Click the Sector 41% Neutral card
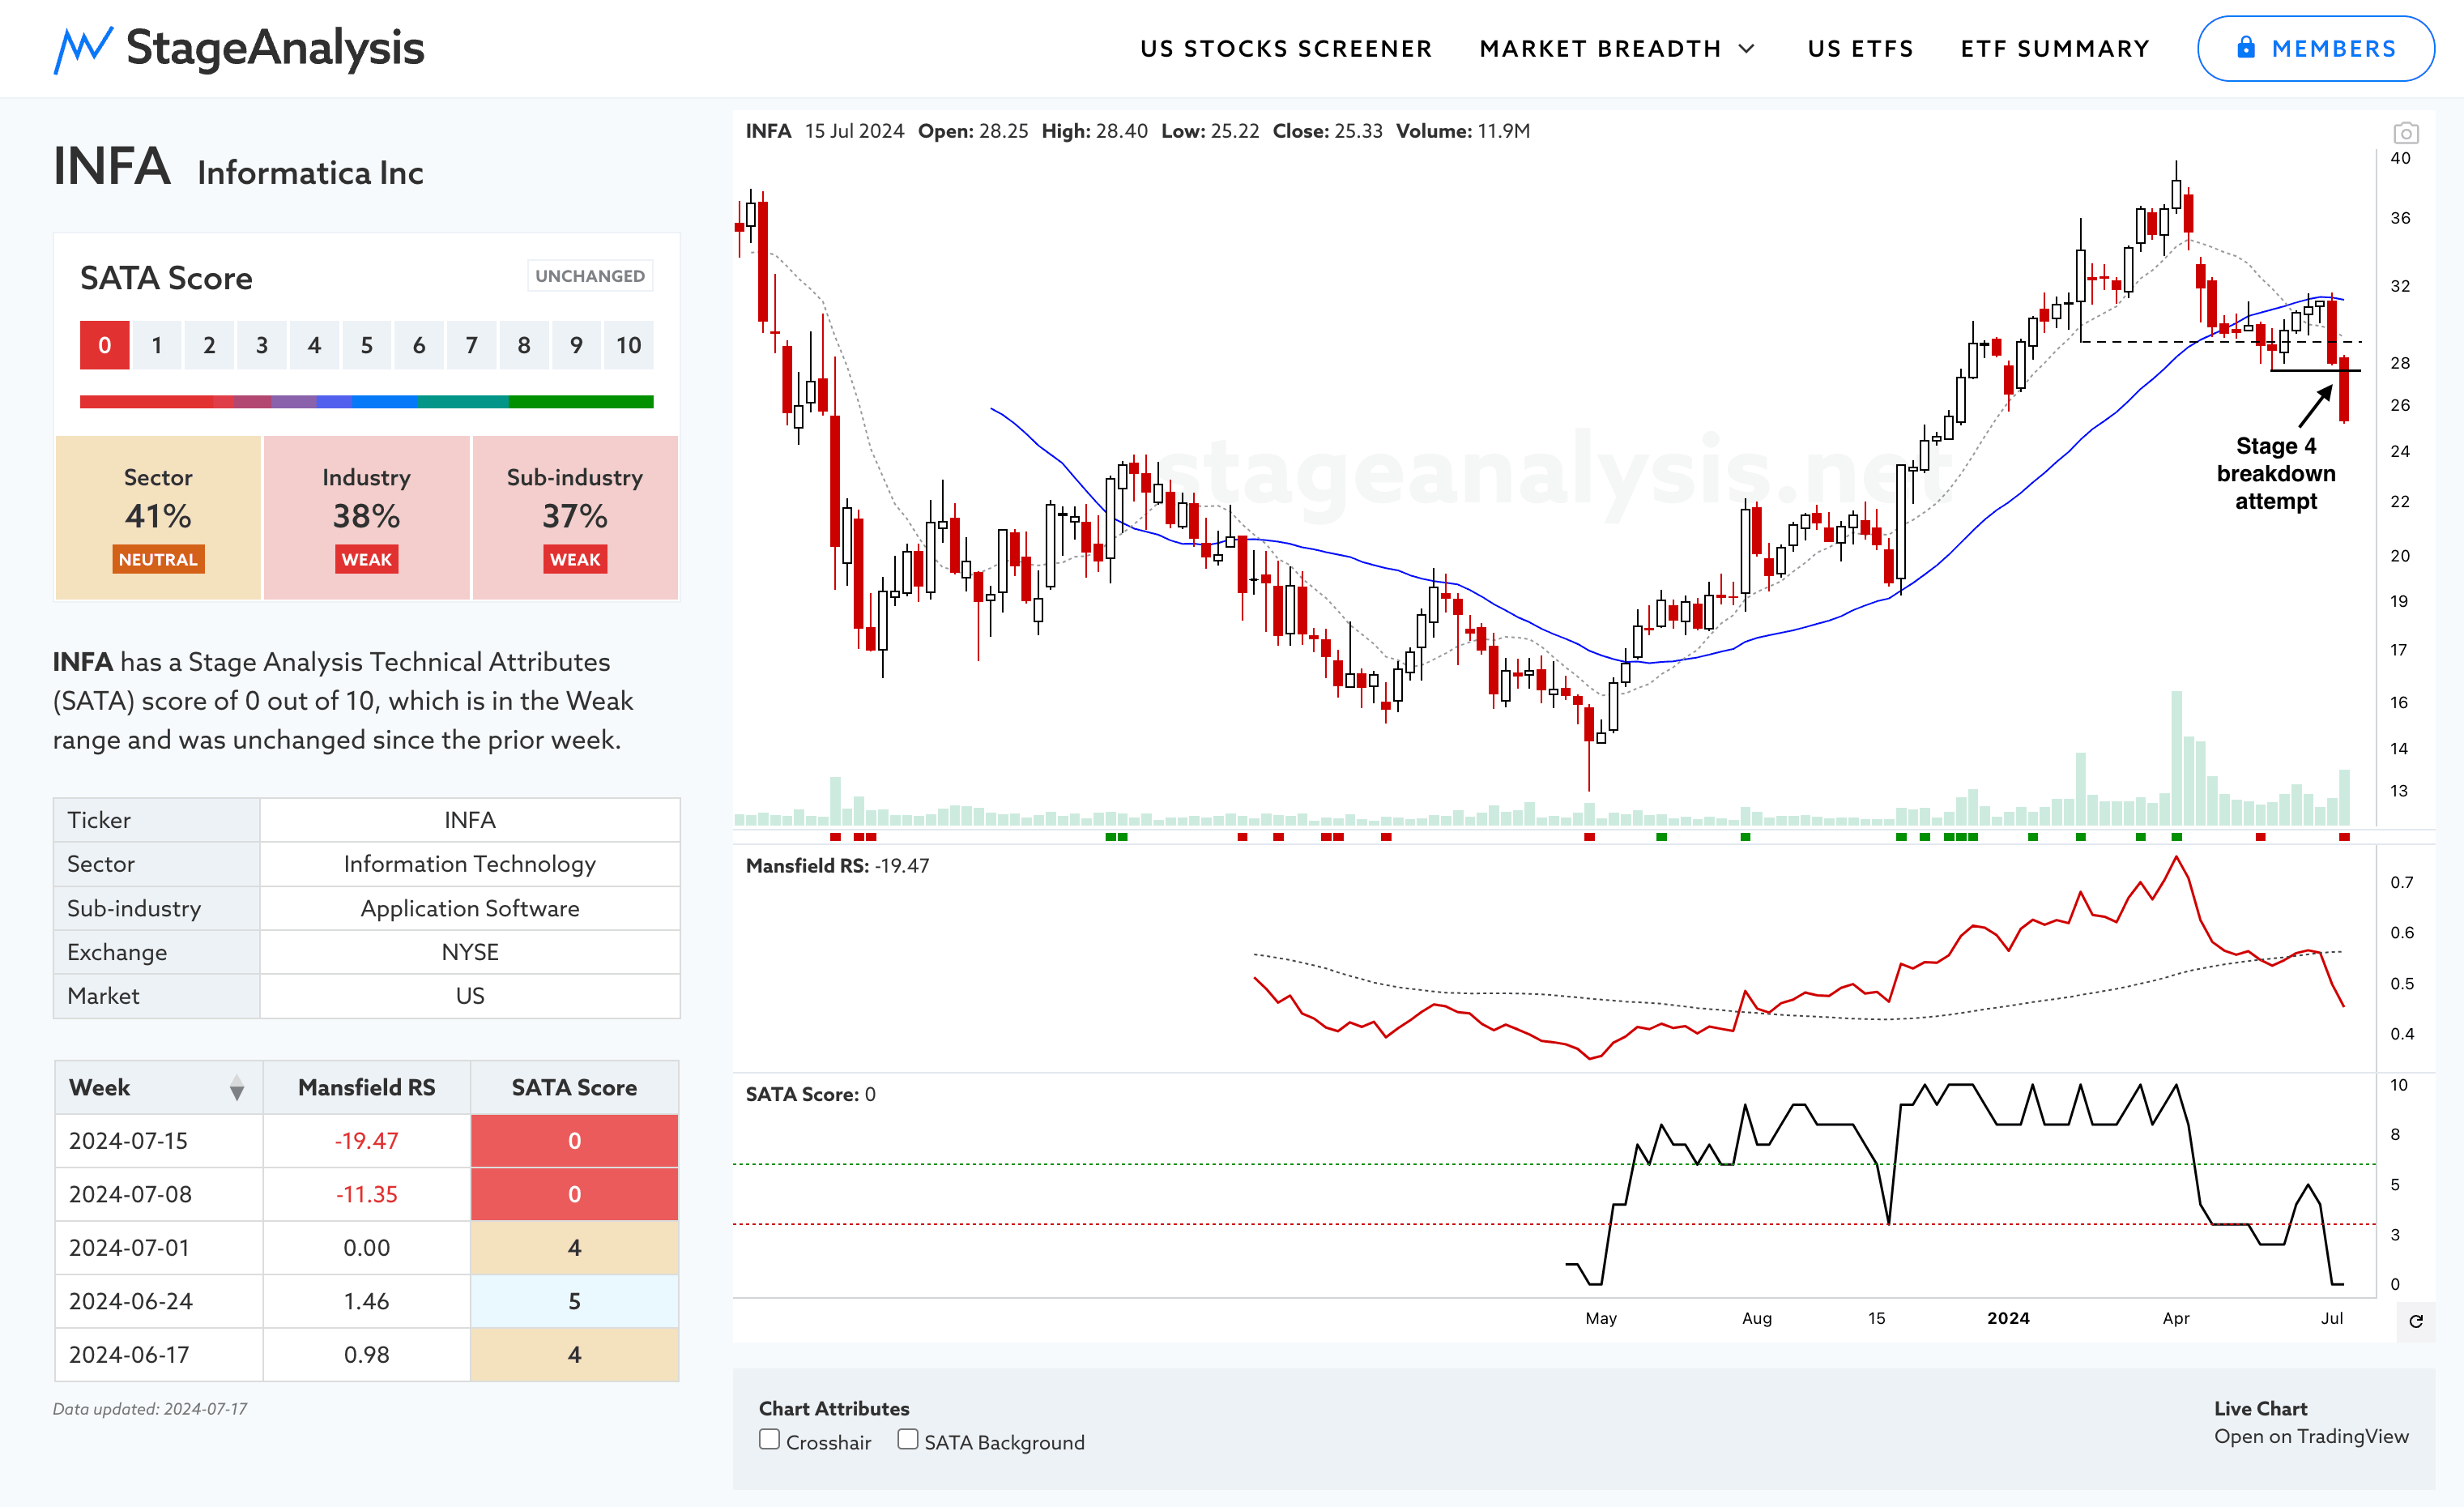 pyautogui.click(x=158, y=517)
